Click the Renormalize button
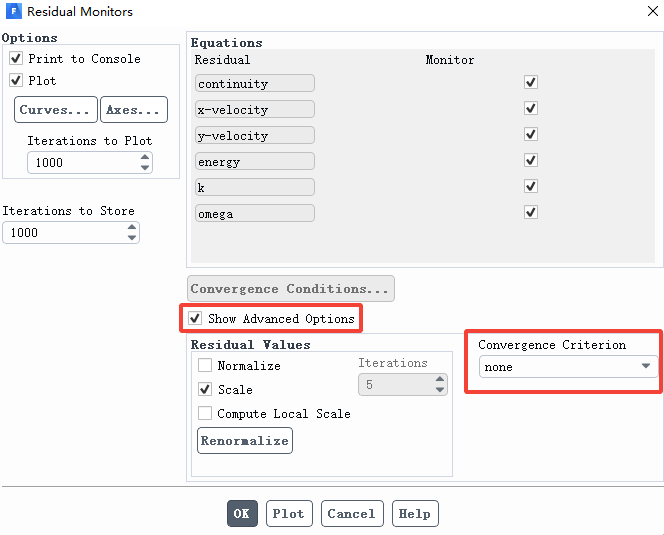This screenshot has width=664, height=535. pos(245,441)
